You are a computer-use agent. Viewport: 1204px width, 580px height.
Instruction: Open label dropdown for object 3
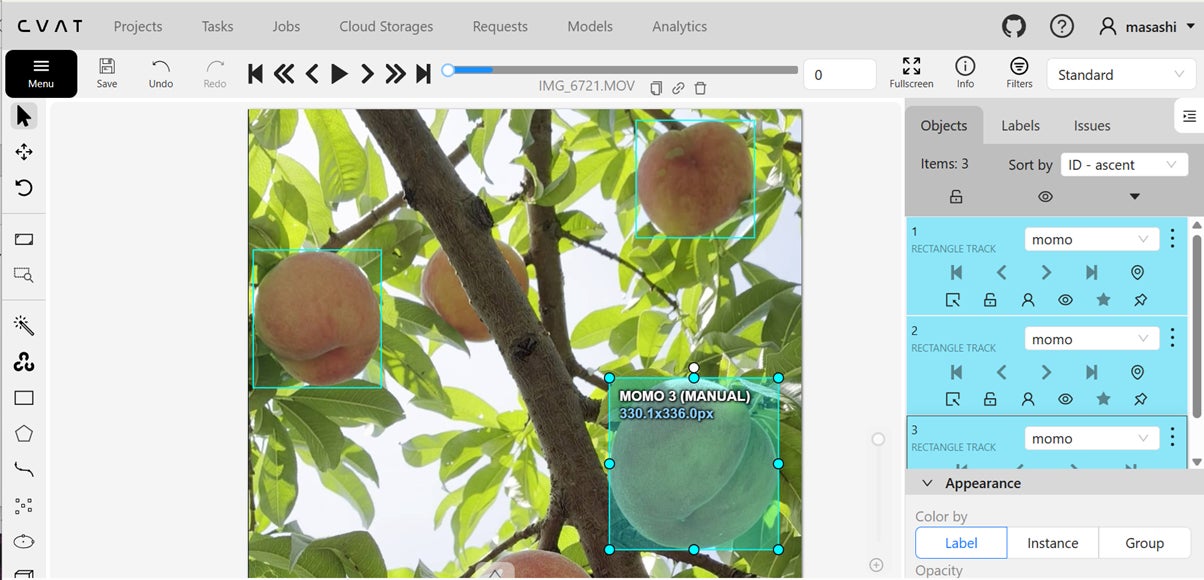(x=1092, y=438)
